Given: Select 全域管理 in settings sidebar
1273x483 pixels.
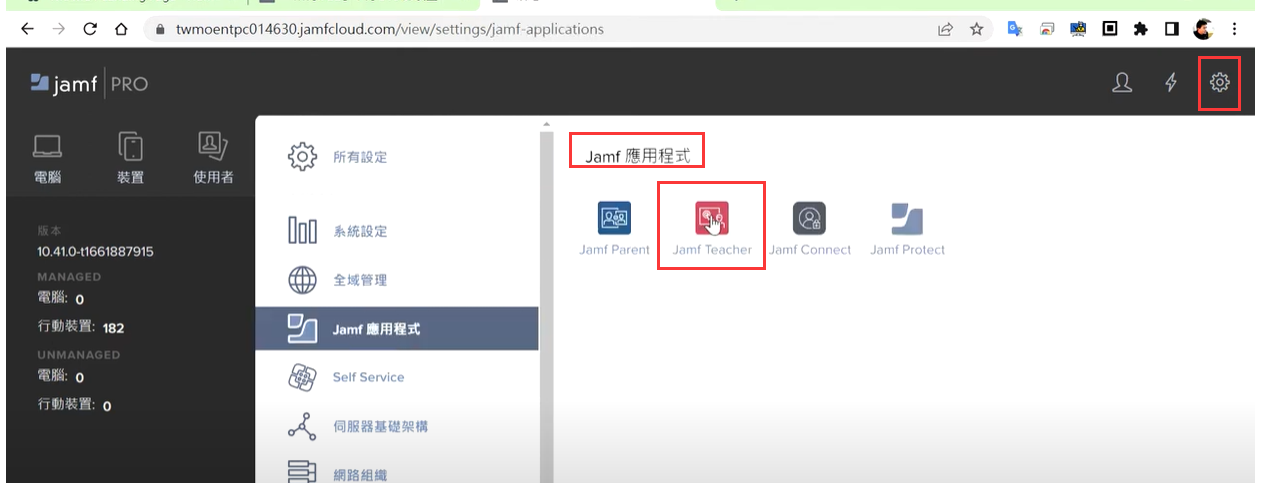Looking at the screenshot, I should pyautogui.click(x=397, y=280).
